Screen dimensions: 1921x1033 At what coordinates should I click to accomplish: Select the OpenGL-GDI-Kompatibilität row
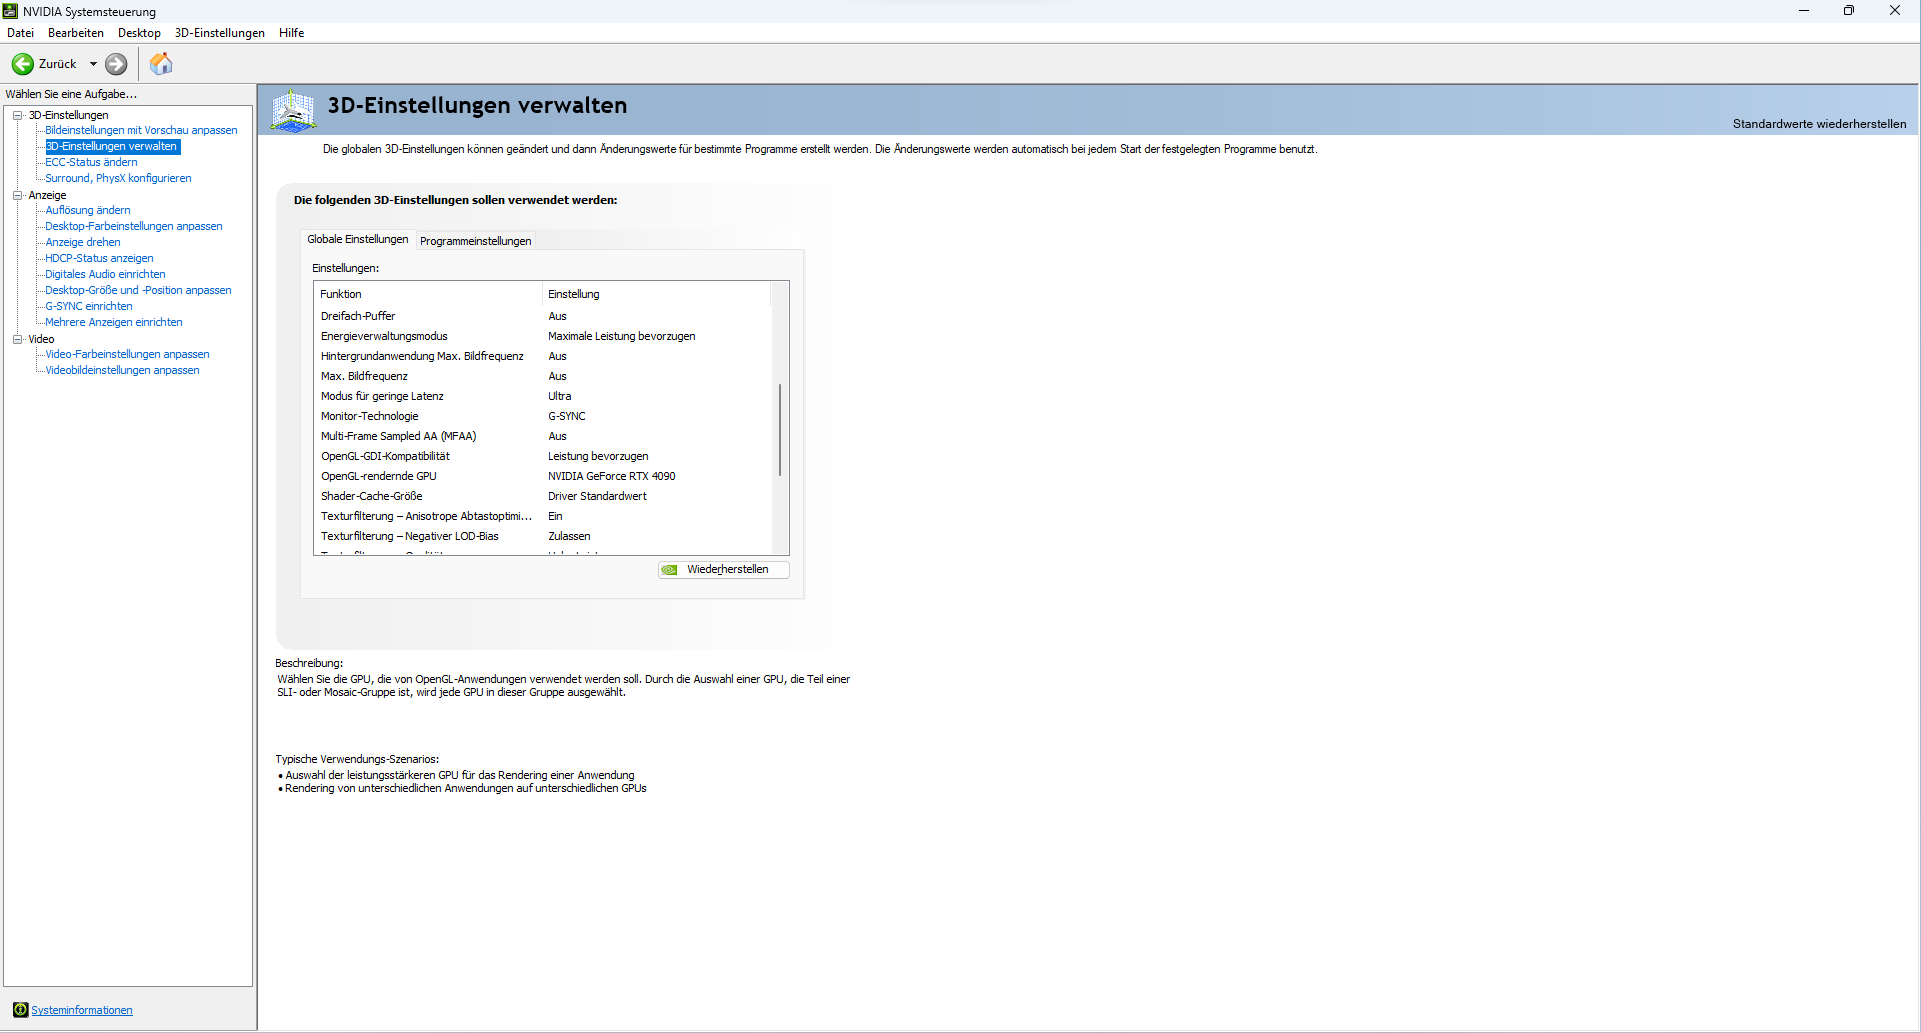[542, 456]
